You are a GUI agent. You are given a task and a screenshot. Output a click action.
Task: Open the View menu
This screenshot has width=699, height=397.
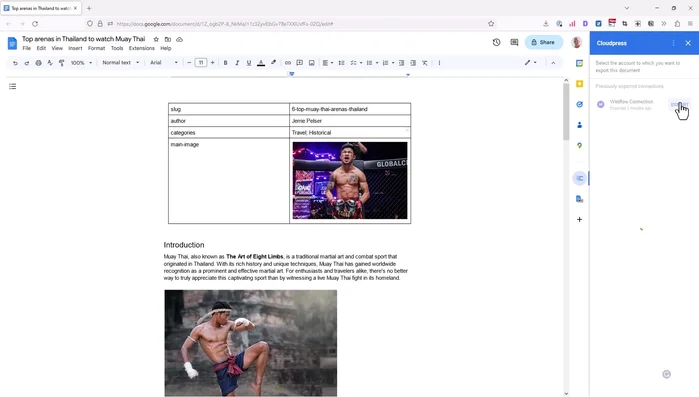pyautogui.click(x=57, y=48)
